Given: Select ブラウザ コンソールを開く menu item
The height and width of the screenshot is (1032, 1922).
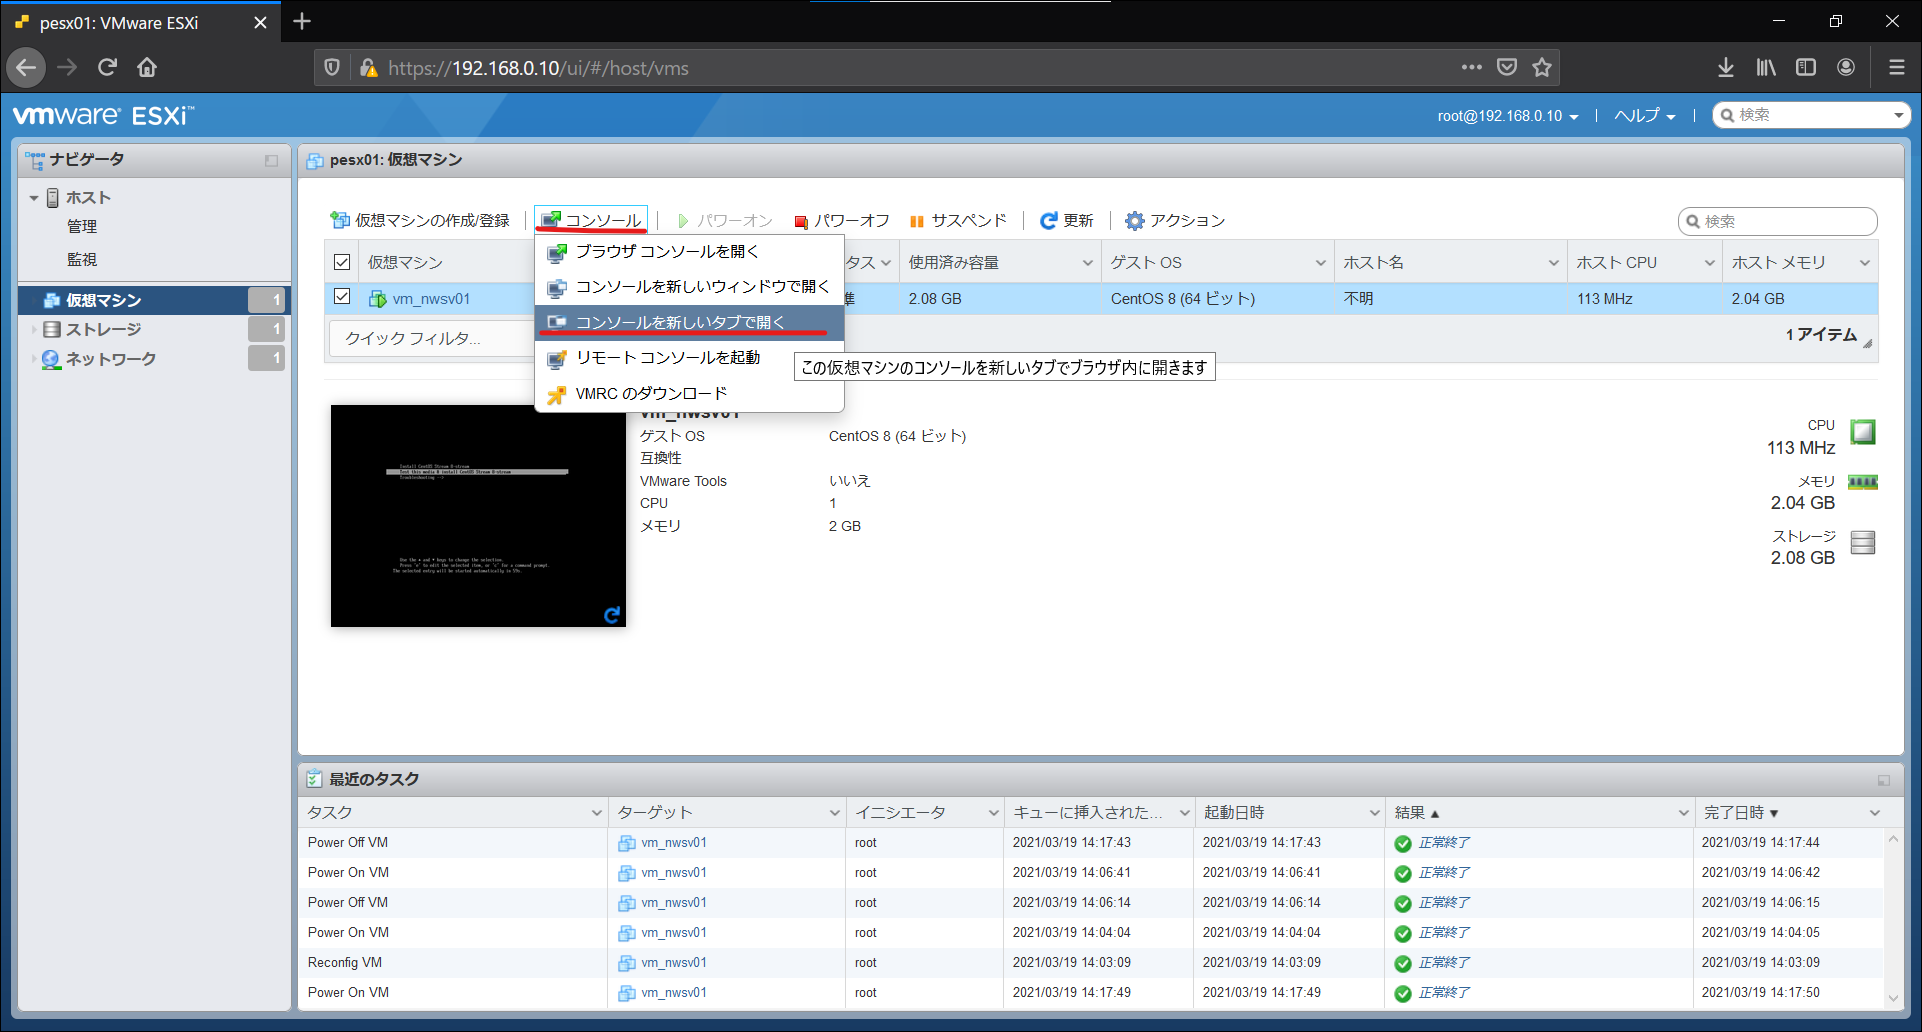Looking at the screenshot, I should 690,252.
